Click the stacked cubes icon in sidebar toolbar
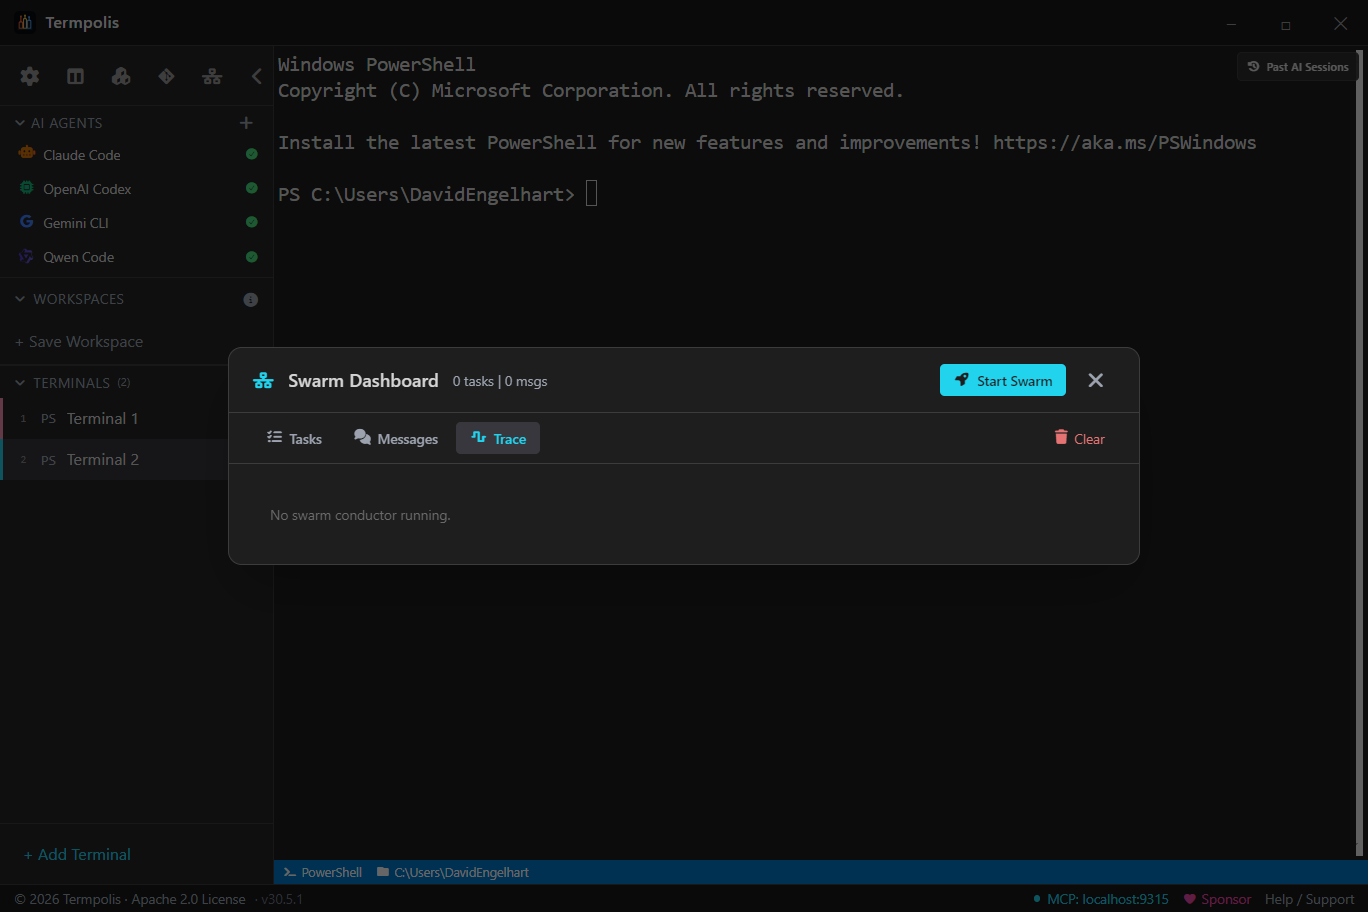Screen dimensions: 1368x912 [x=121, y=76]
